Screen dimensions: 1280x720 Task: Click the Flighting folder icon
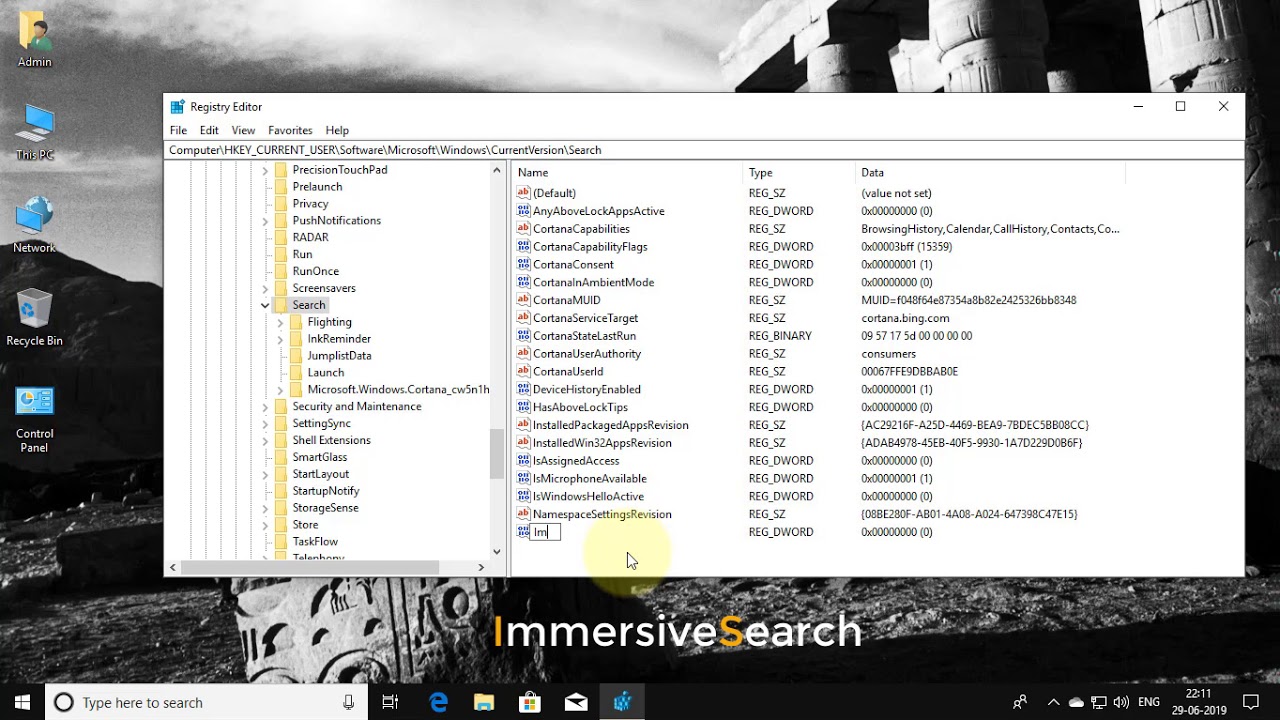coord(297,322)
